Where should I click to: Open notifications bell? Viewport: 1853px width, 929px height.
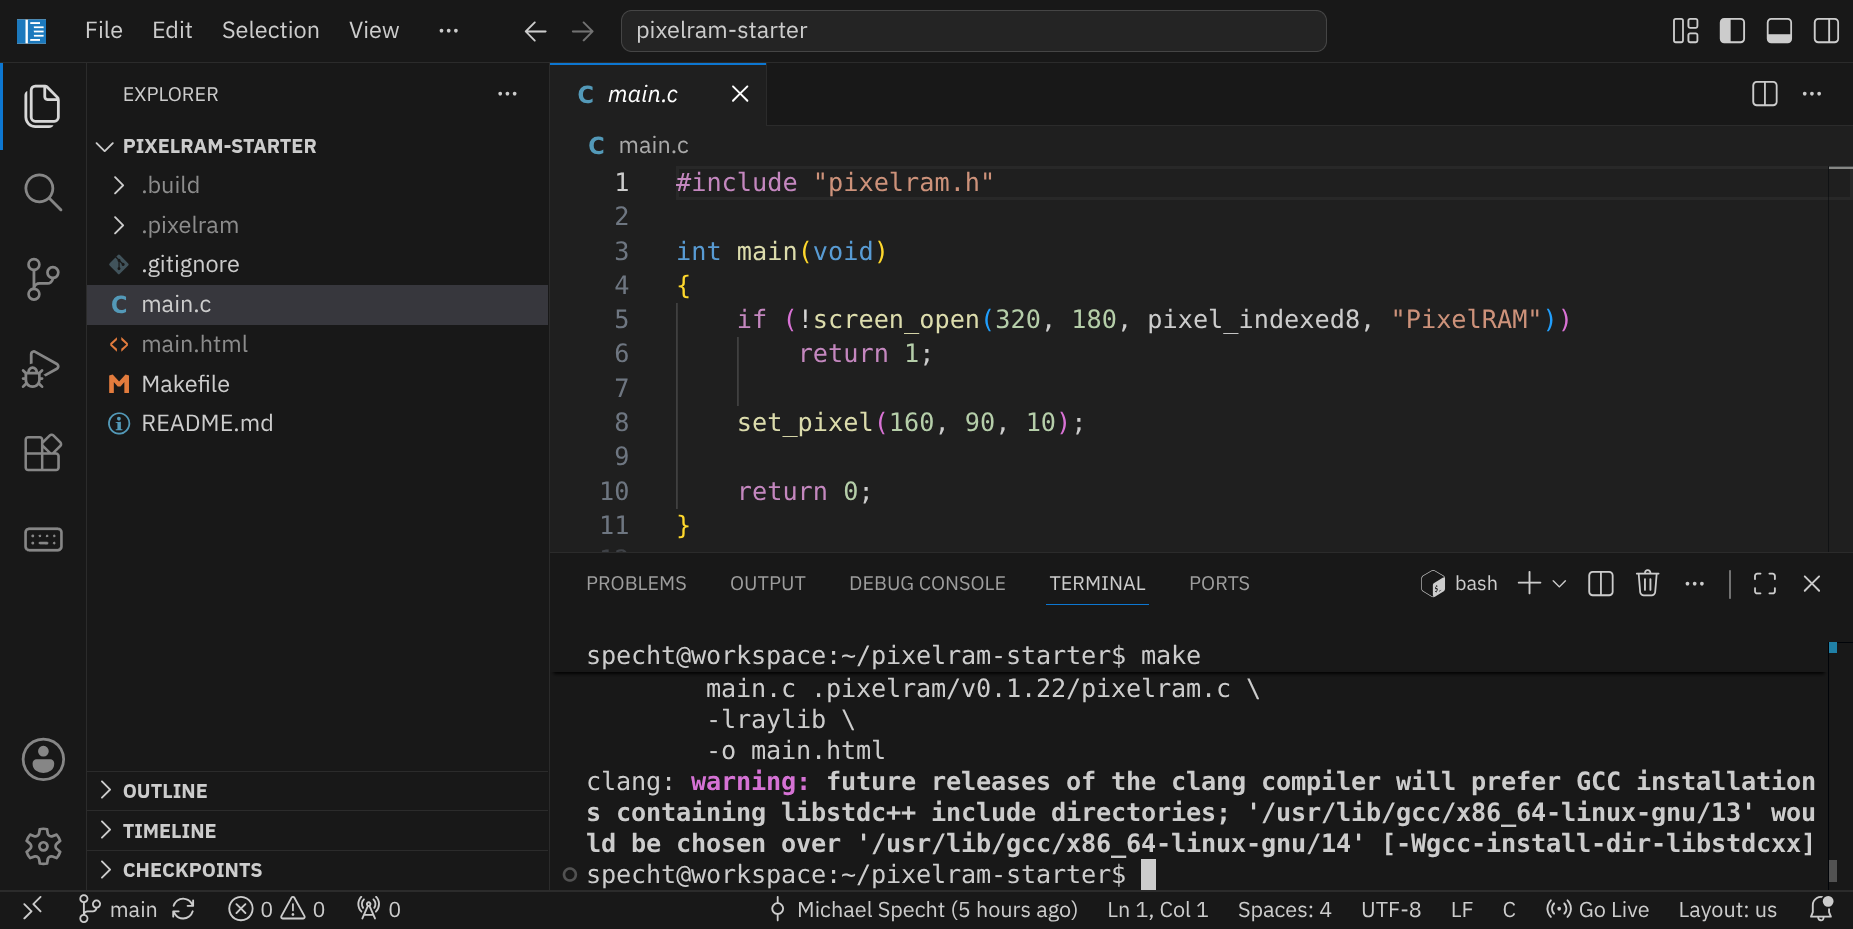[1821, 909]
